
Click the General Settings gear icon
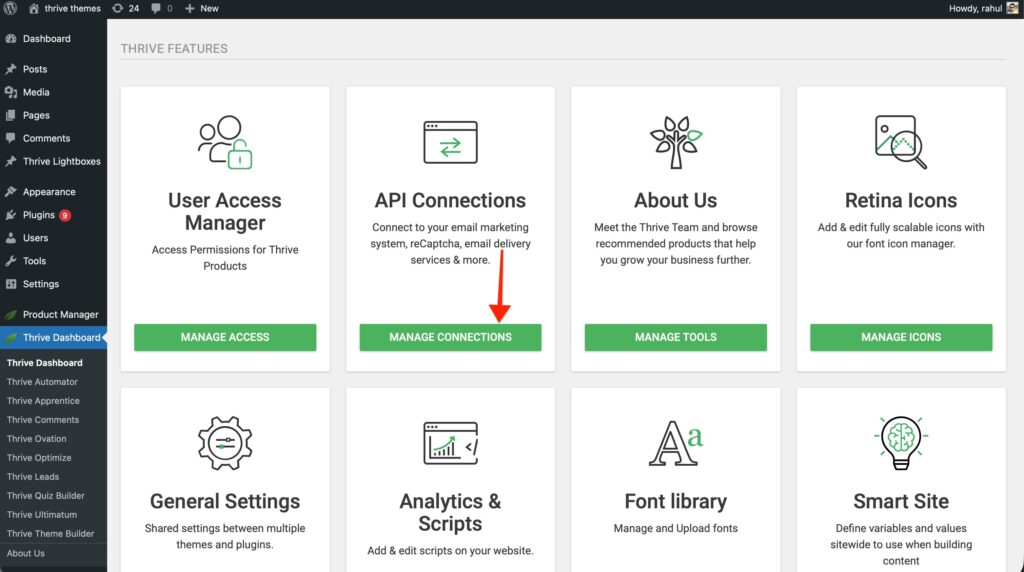coord(225,443)
